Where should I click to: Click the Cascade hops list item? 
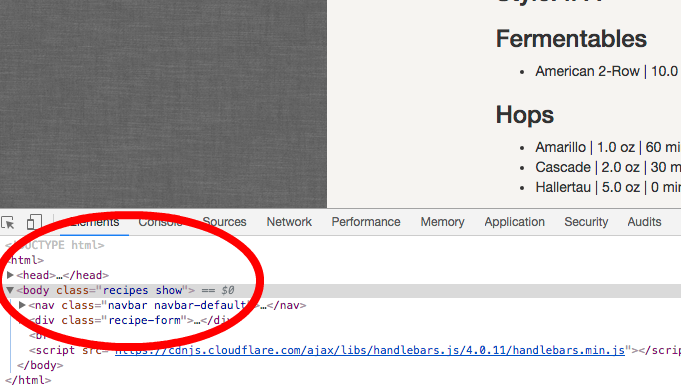tap(608, 167)
